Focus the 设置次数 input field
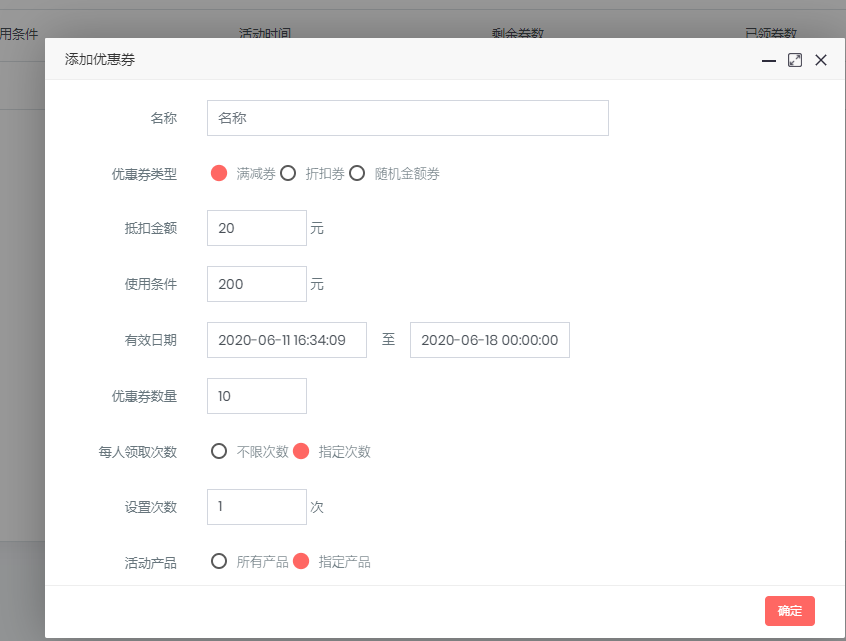The image size is (846, 641). 256,507
